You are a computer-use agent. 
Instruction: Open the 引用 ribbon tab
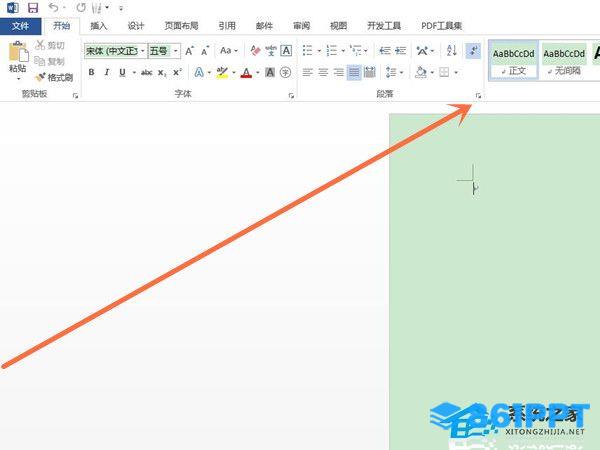[x=227, y=26]
